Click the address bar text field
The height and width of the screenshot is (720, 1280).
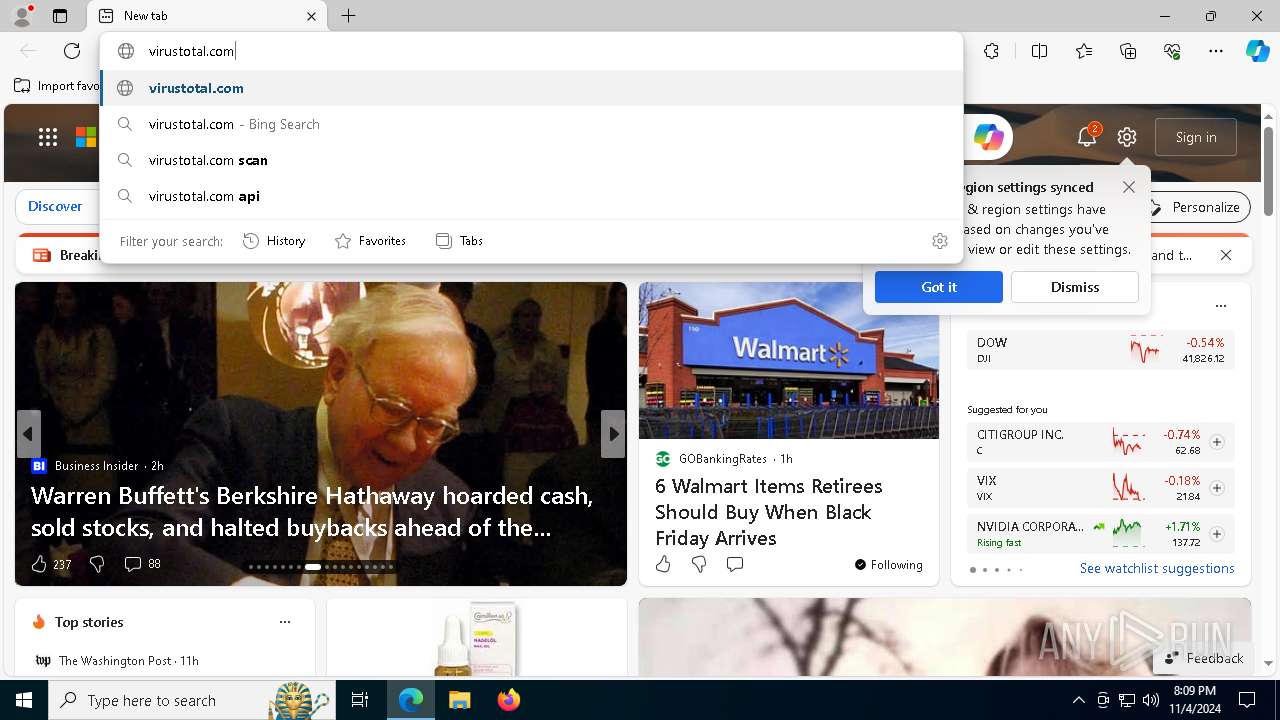point(530,51)
